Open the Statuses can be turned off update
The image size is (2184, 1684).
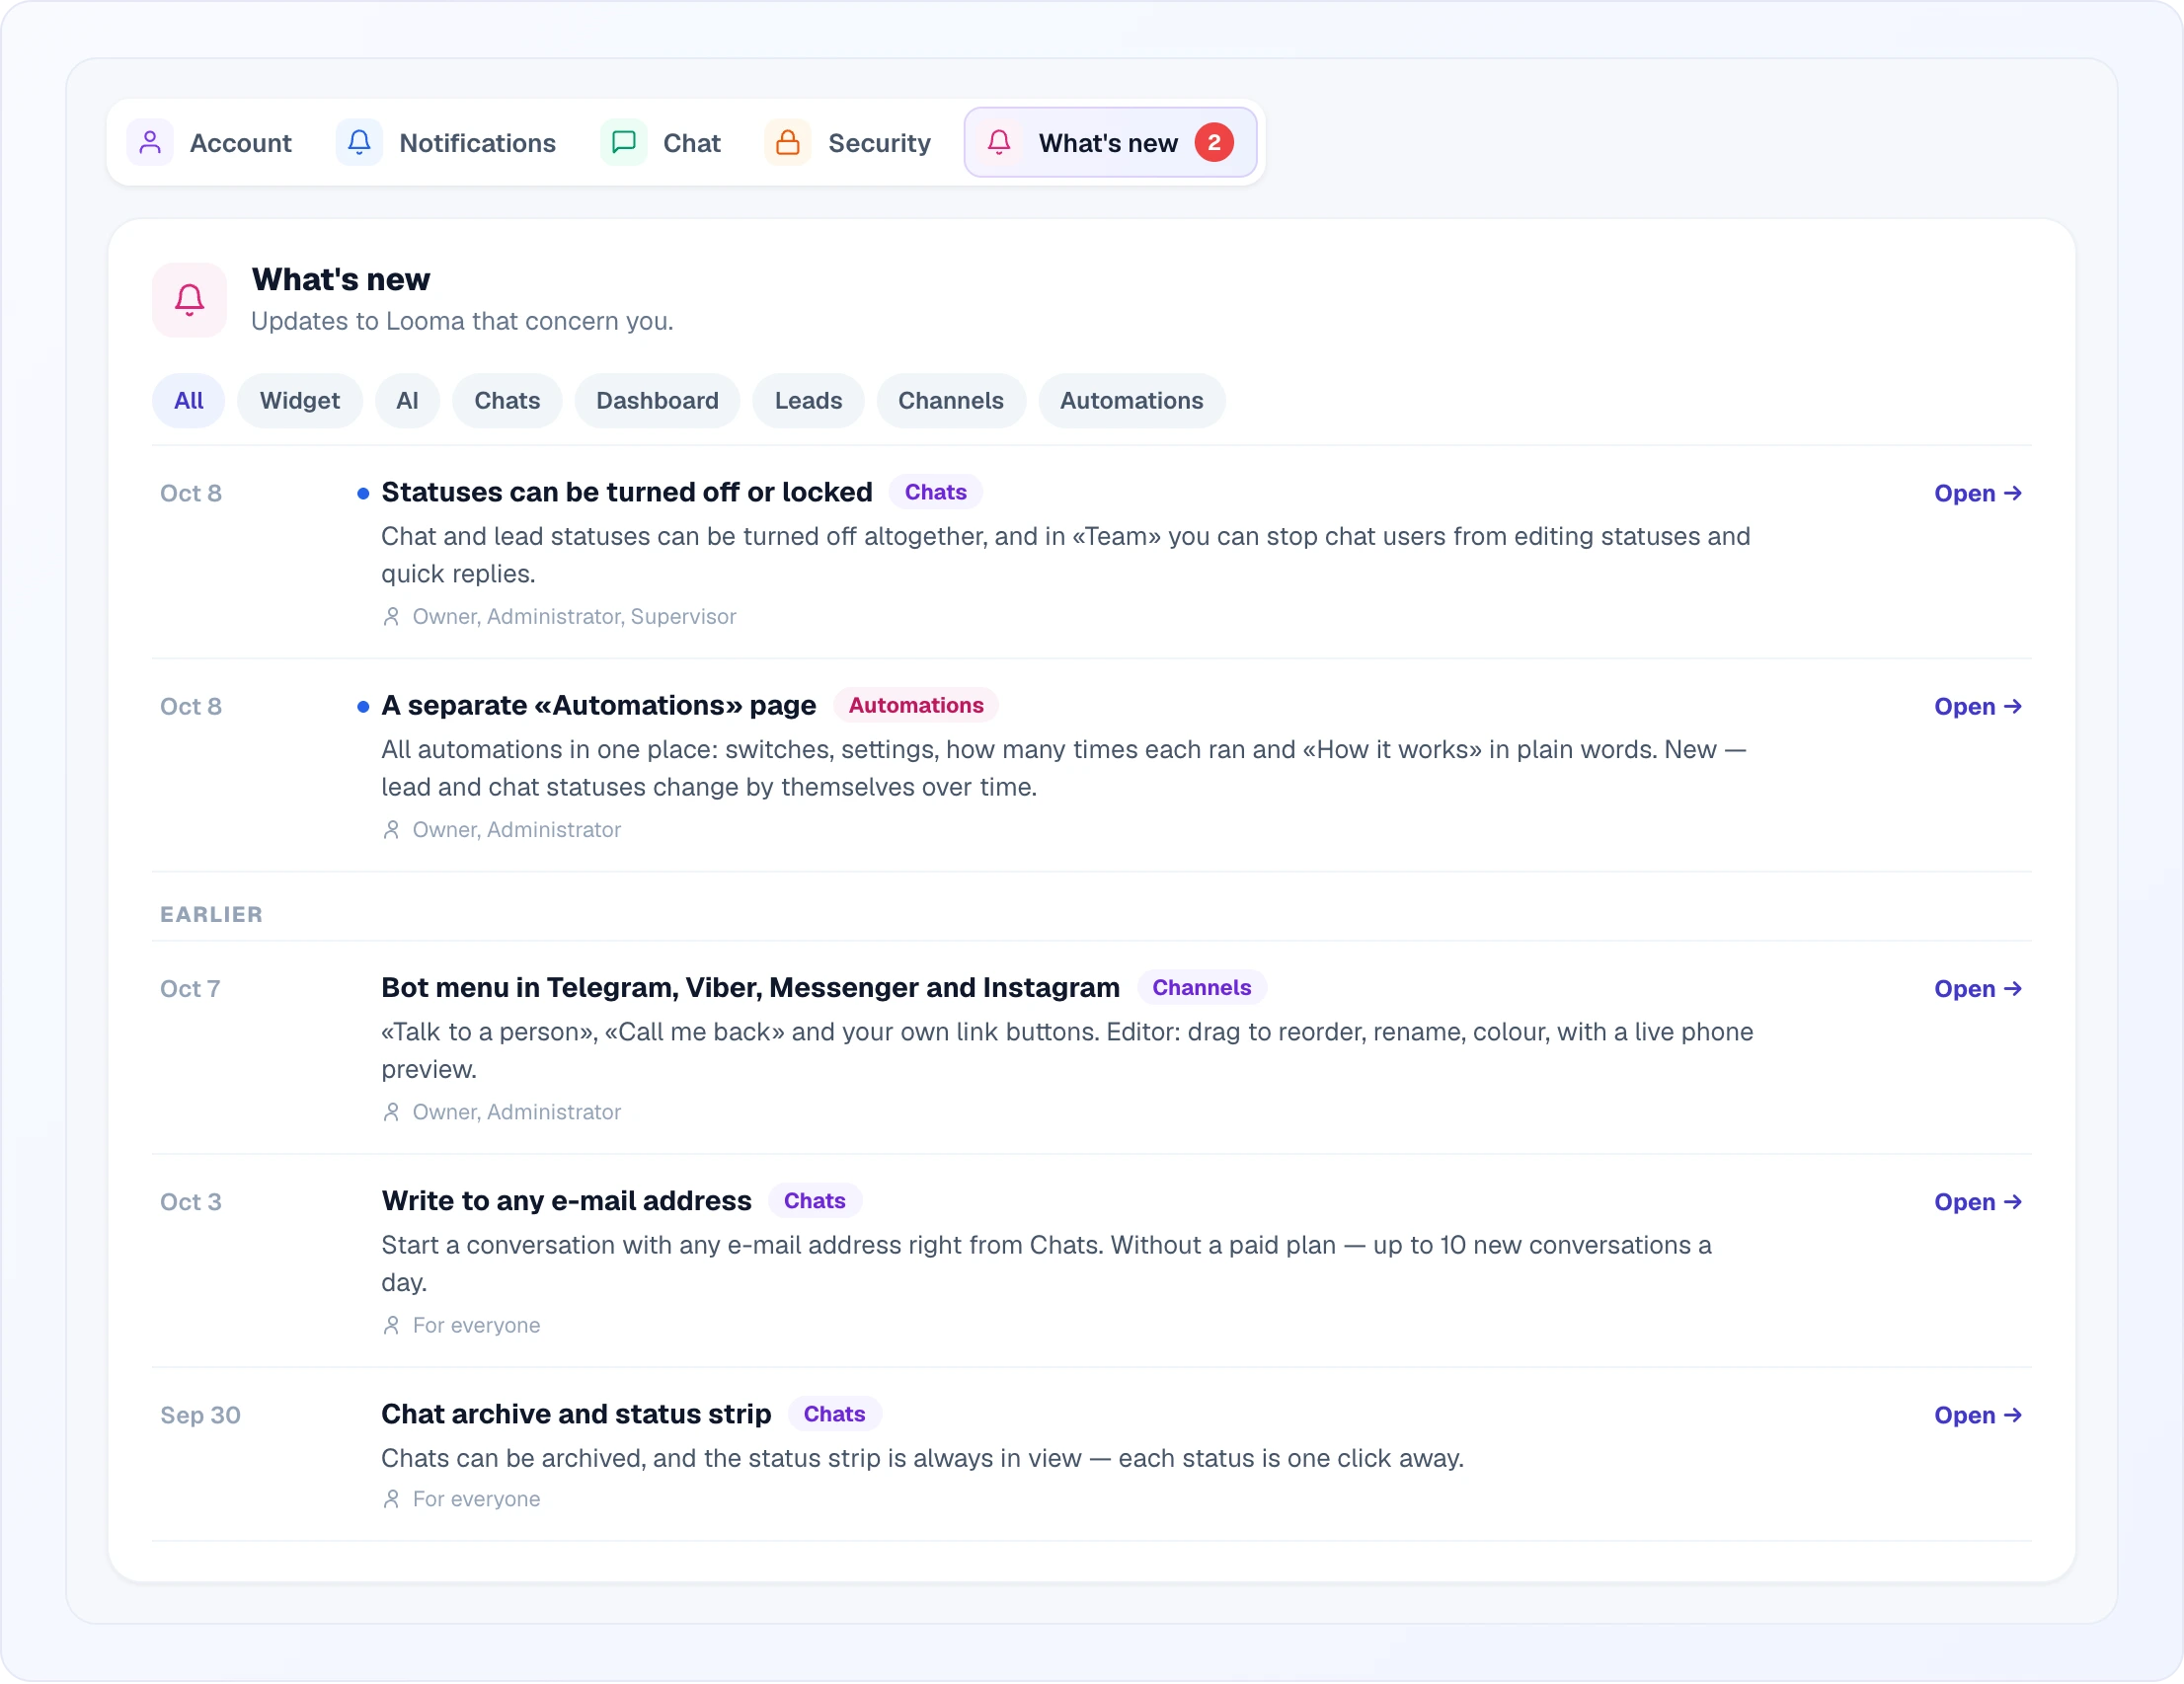tap(1978, 494)
